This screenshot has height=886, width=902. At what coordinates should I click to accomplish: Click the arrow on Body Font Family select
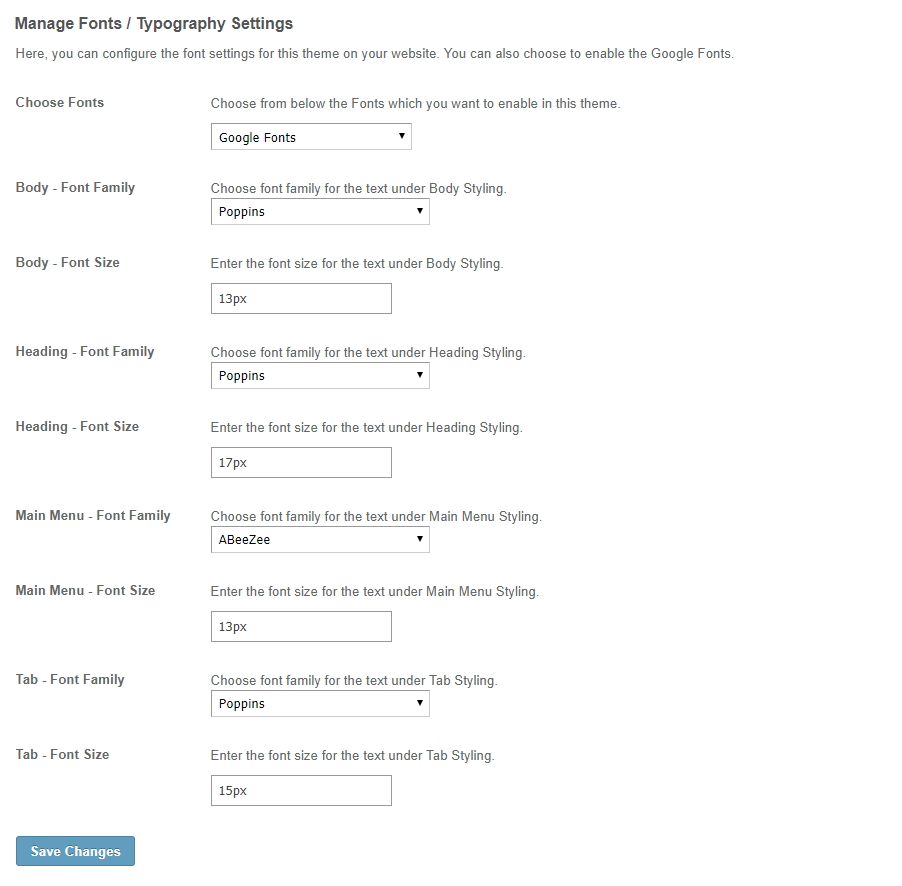pyautogui.click(x=420, y=211)
